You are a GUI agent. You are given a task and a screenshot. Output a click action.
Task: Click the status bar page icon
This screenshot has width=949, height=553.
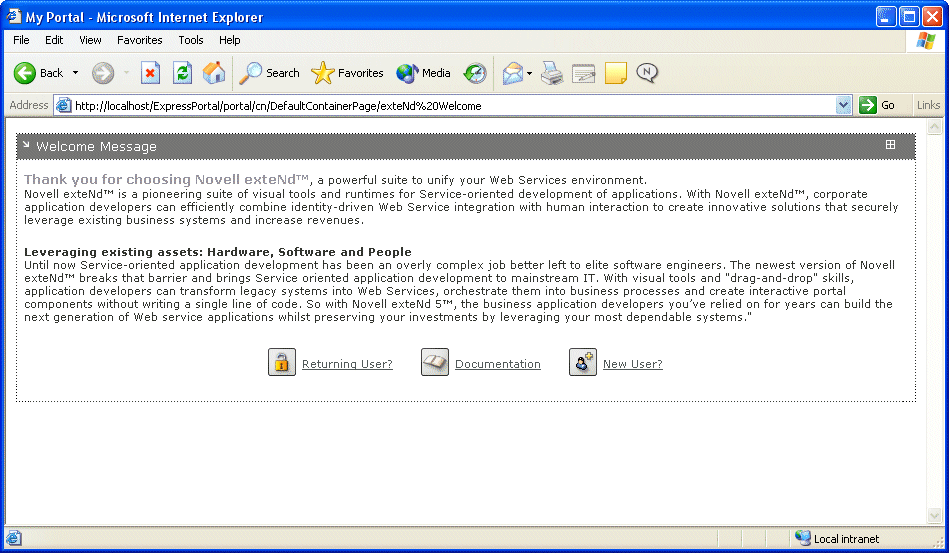13,538
